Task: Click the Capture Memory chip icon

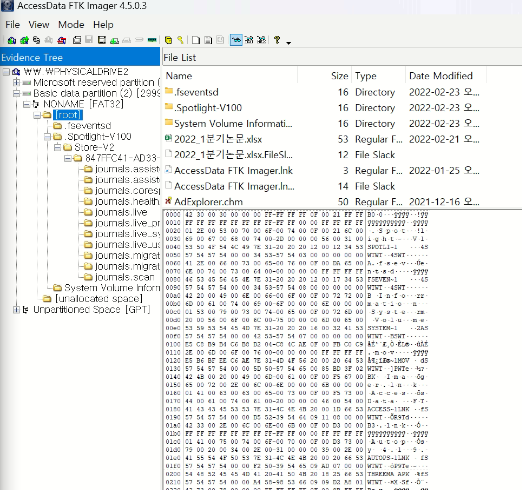Action: (152, 40)
